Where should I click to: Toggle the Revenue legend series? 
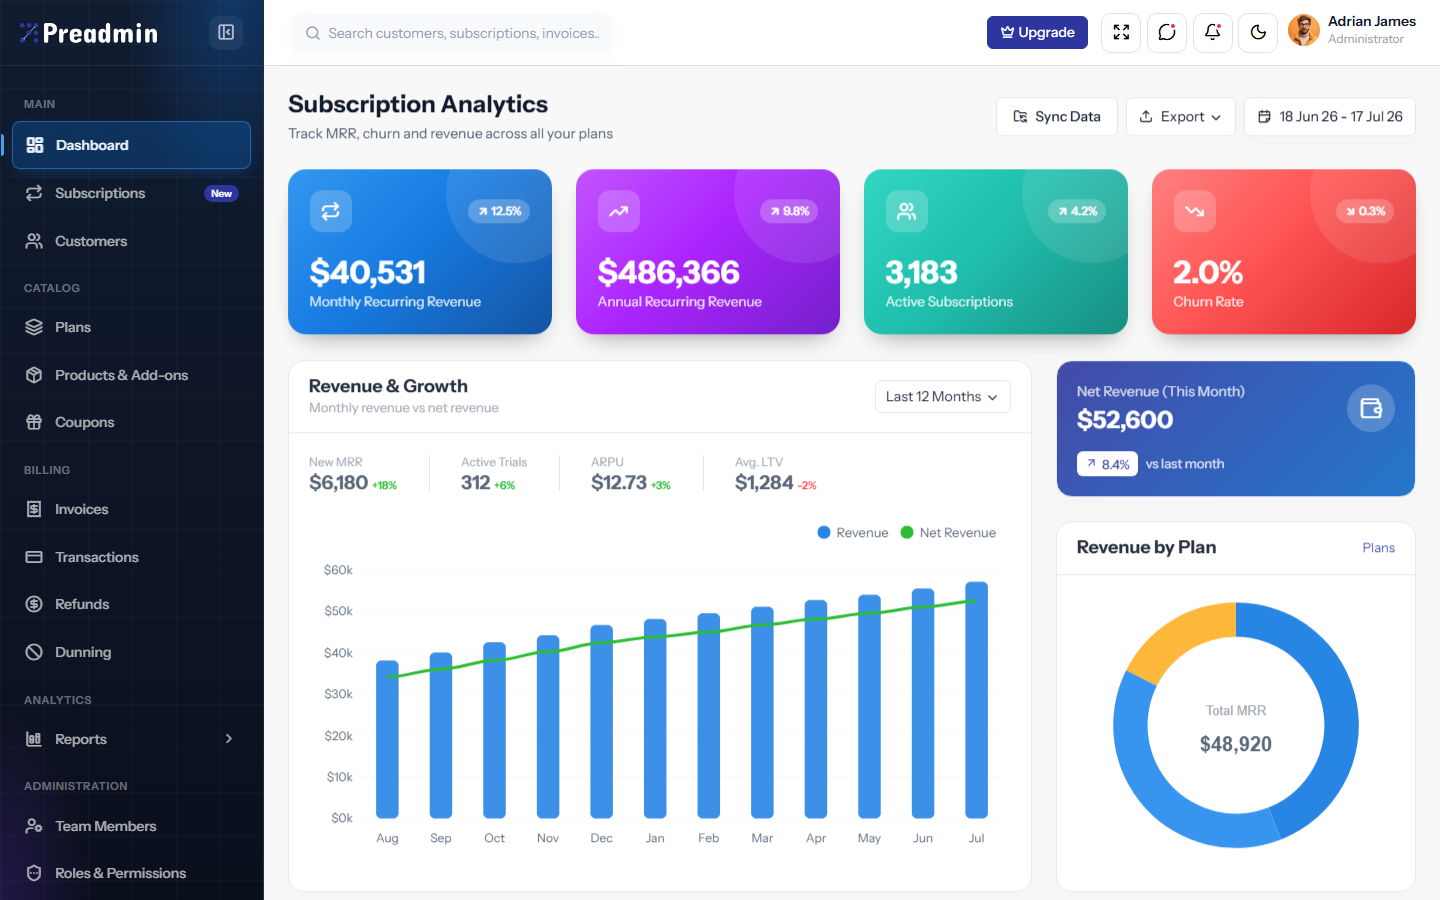point(853,533)
